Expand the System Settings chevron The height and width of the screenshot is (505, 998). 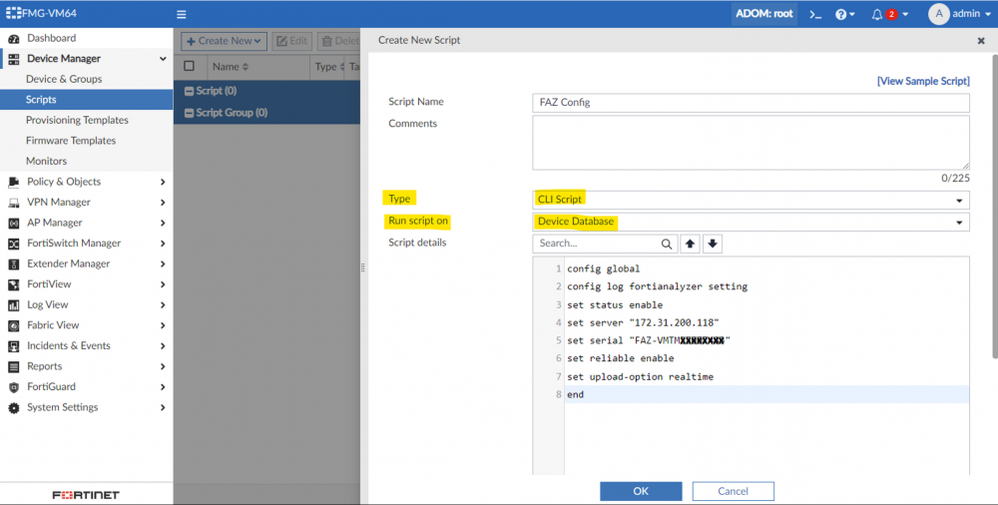point(163,408)
